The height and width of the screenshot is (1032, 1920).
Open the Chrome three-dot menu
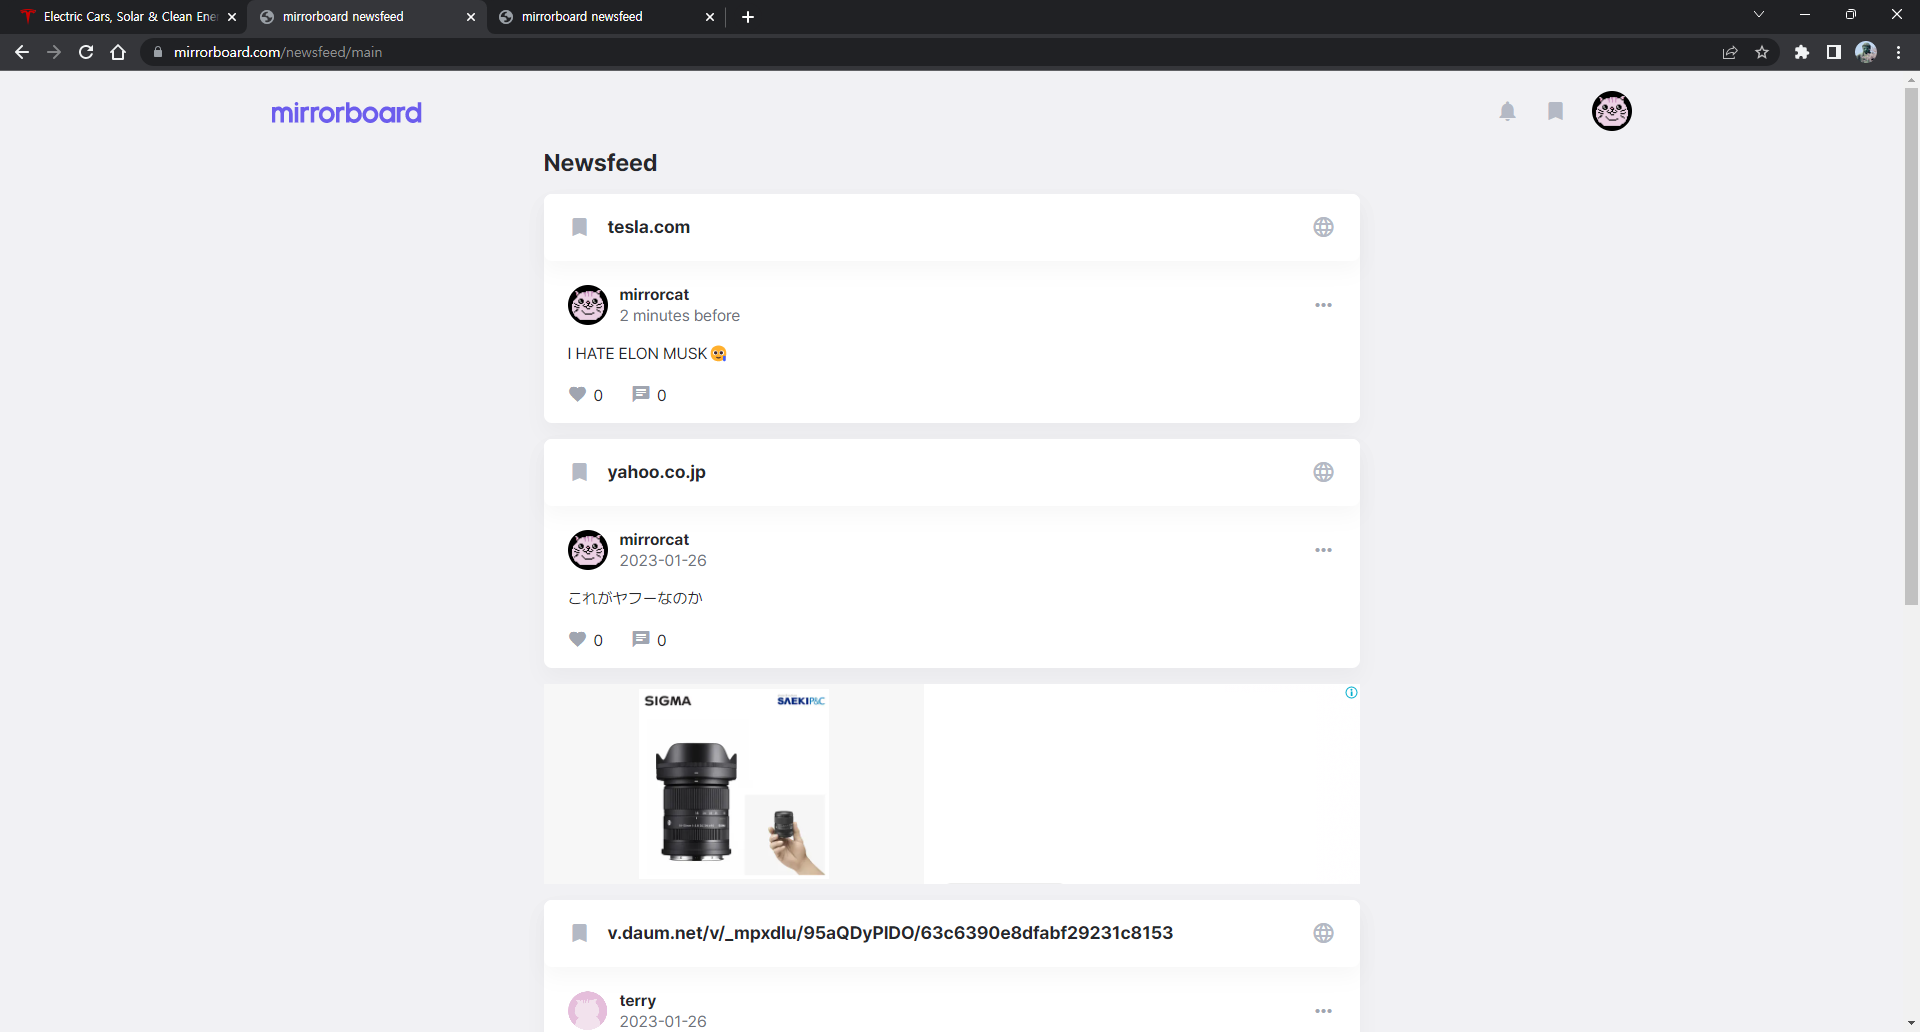1898,52
